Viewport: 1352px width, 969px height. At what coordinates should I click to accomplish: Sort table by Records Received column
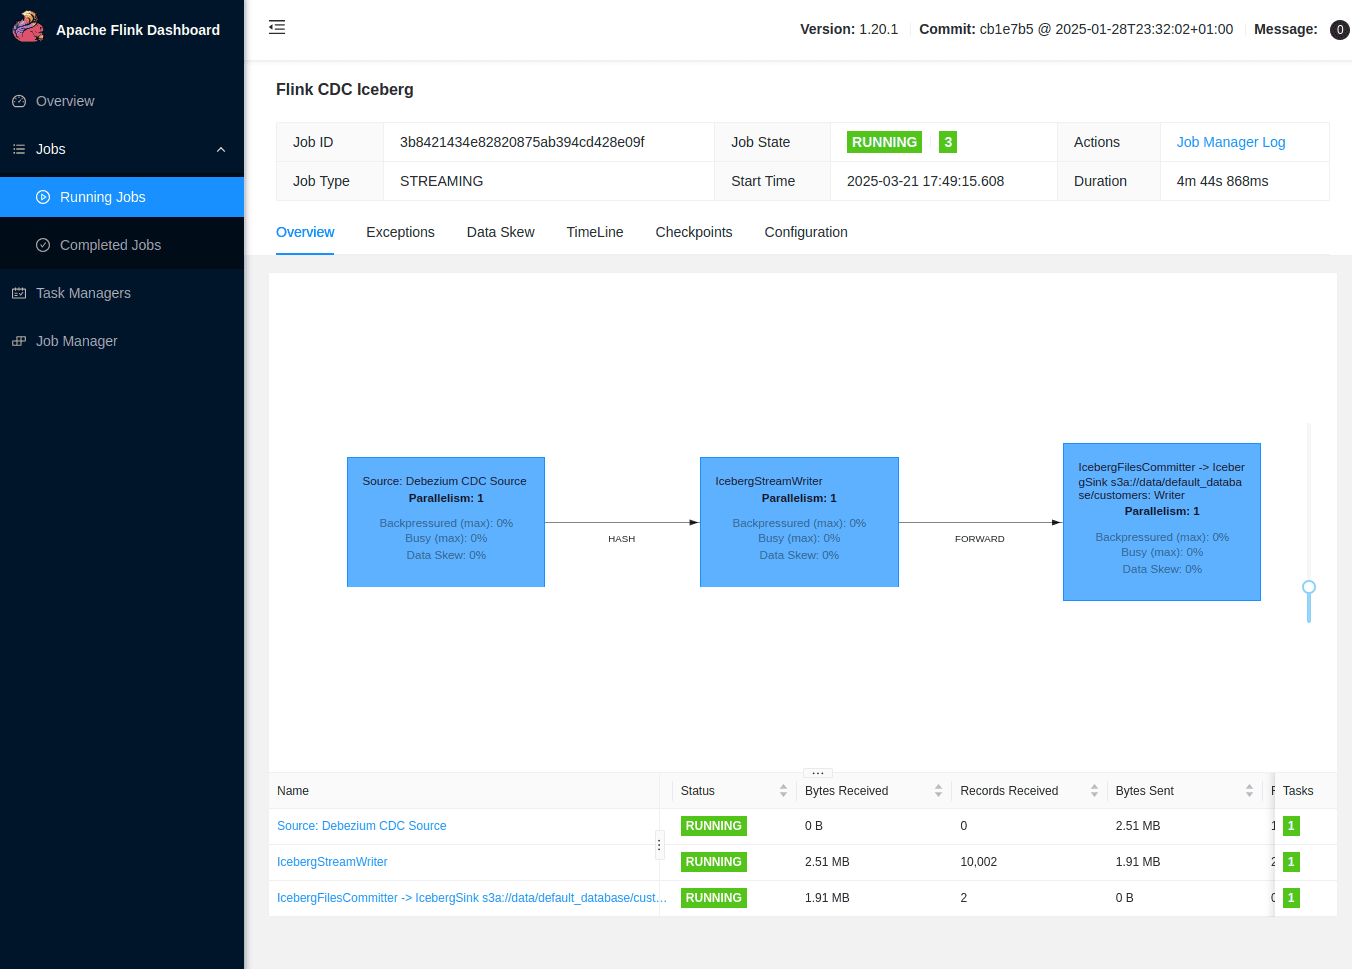[1094, 791]
